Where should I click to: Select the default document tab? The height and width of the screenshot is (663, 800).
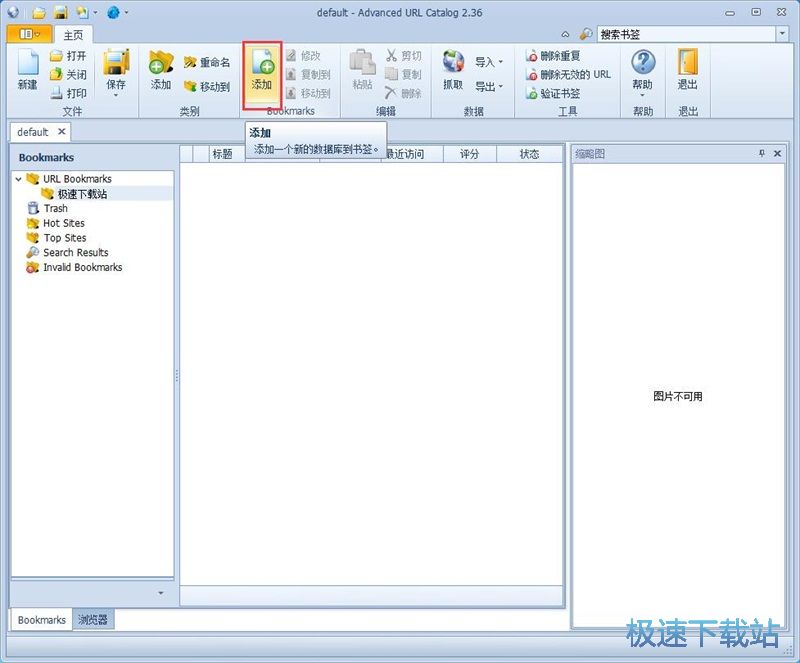point(33,132)
